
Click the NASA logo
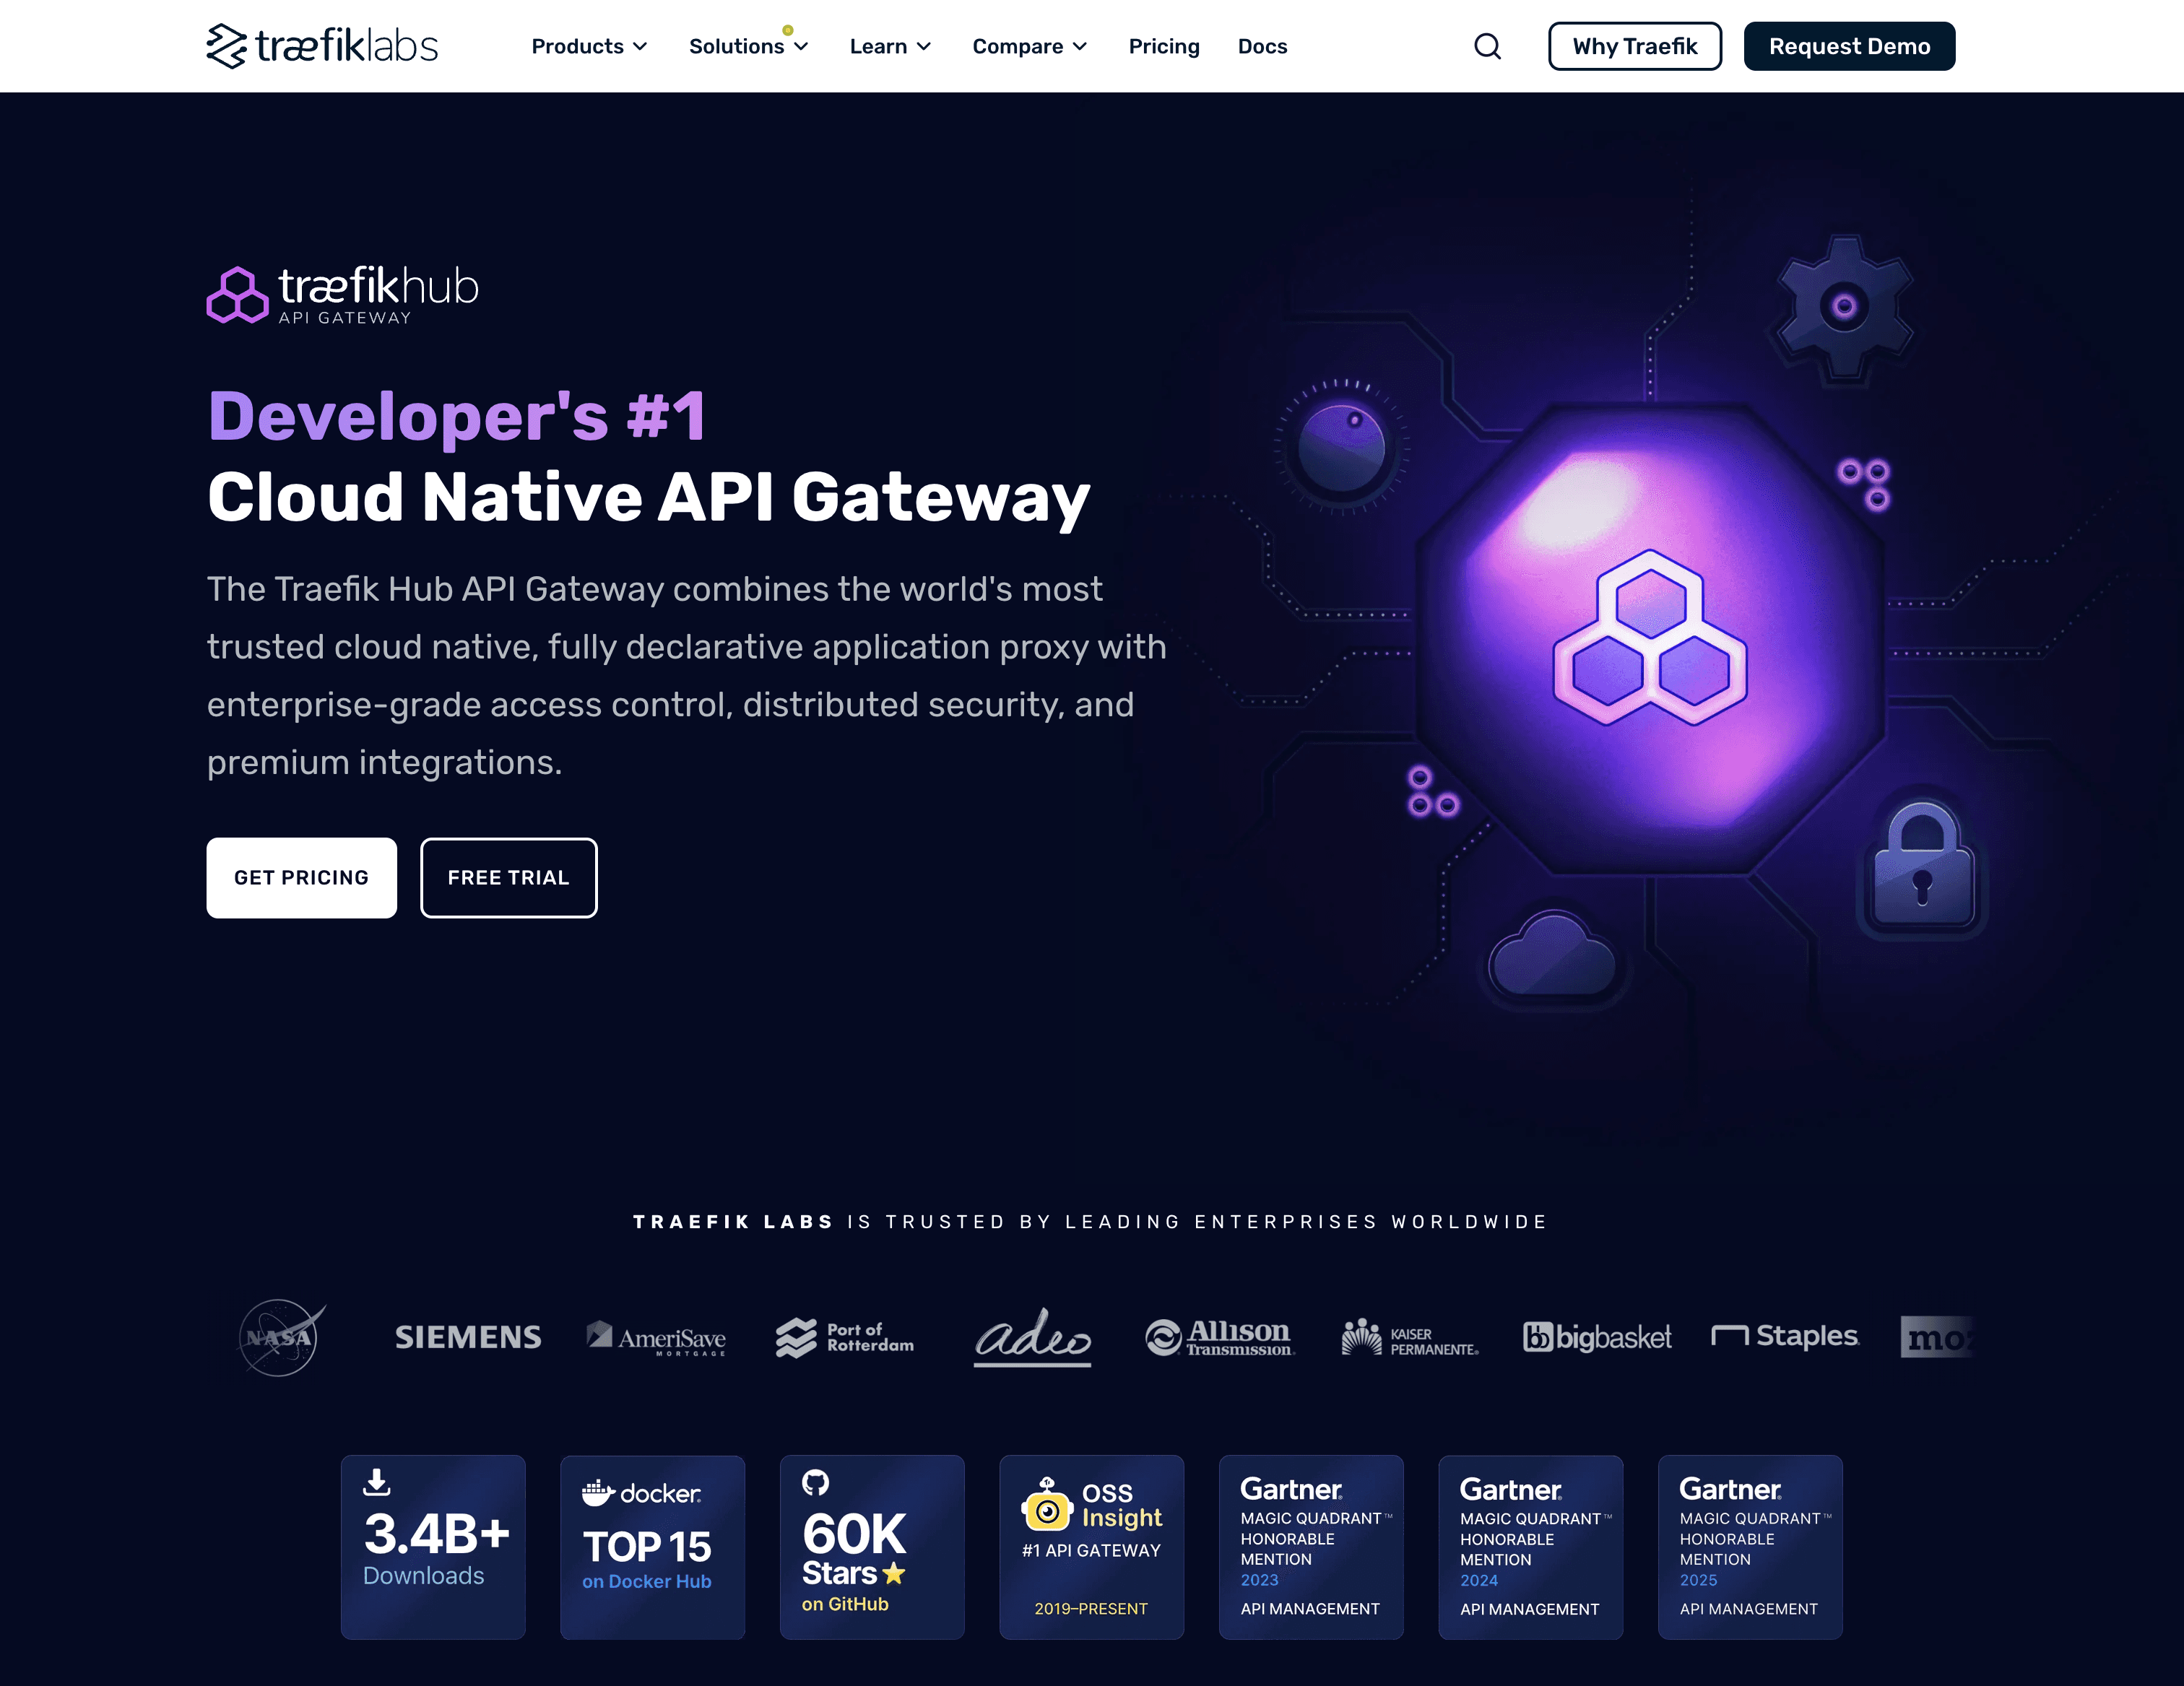pos(281,1337)
